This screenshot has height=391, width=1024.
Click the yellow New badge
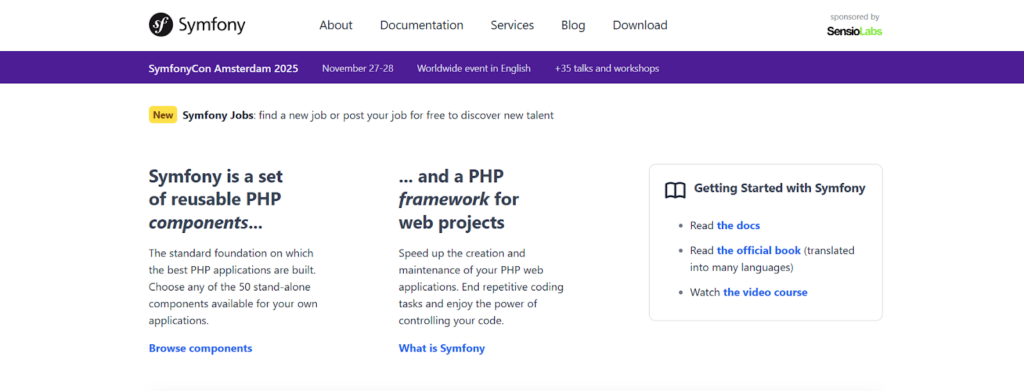click(163, 115)
